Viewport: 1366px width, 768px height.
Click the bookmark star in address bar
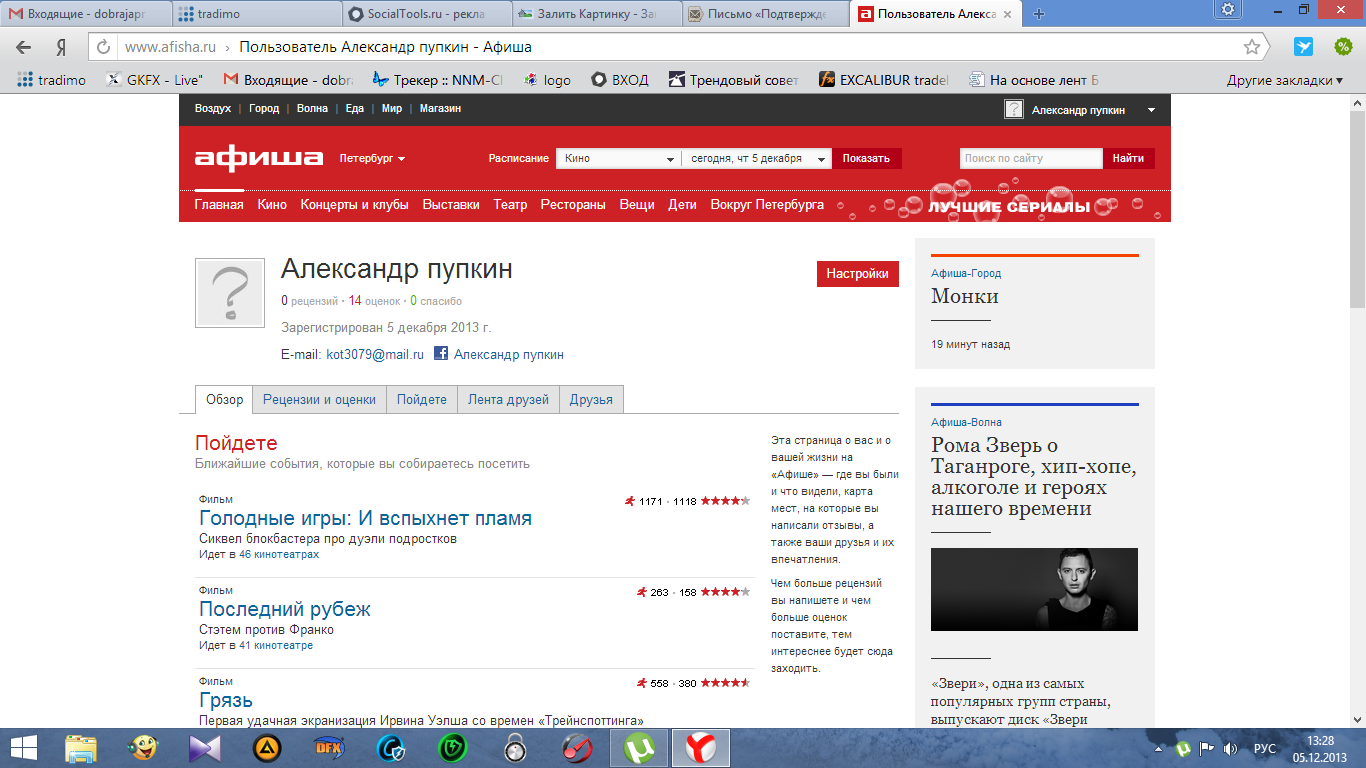pyautogui.click(x=1251, y=47)
